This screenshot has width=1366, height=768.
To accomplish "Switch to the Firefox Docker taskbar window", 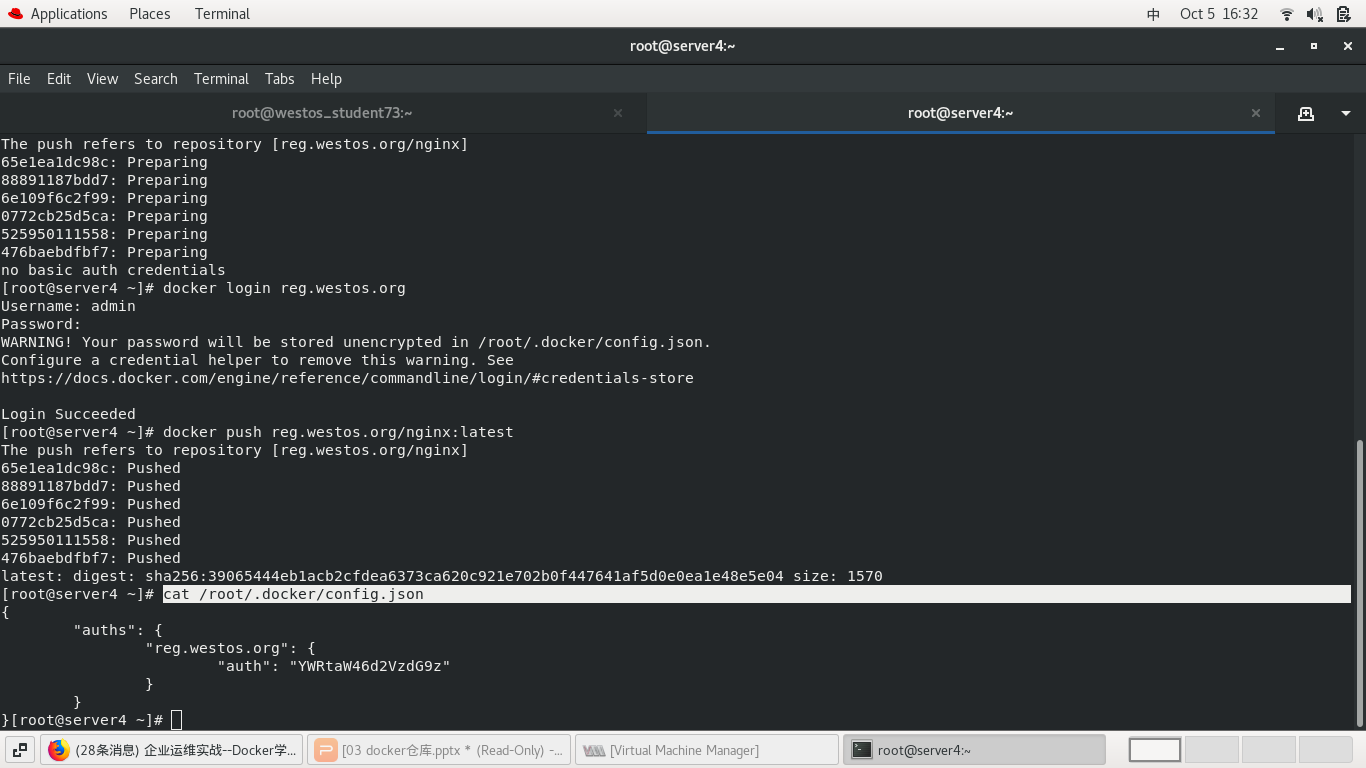I will point(171,750).
